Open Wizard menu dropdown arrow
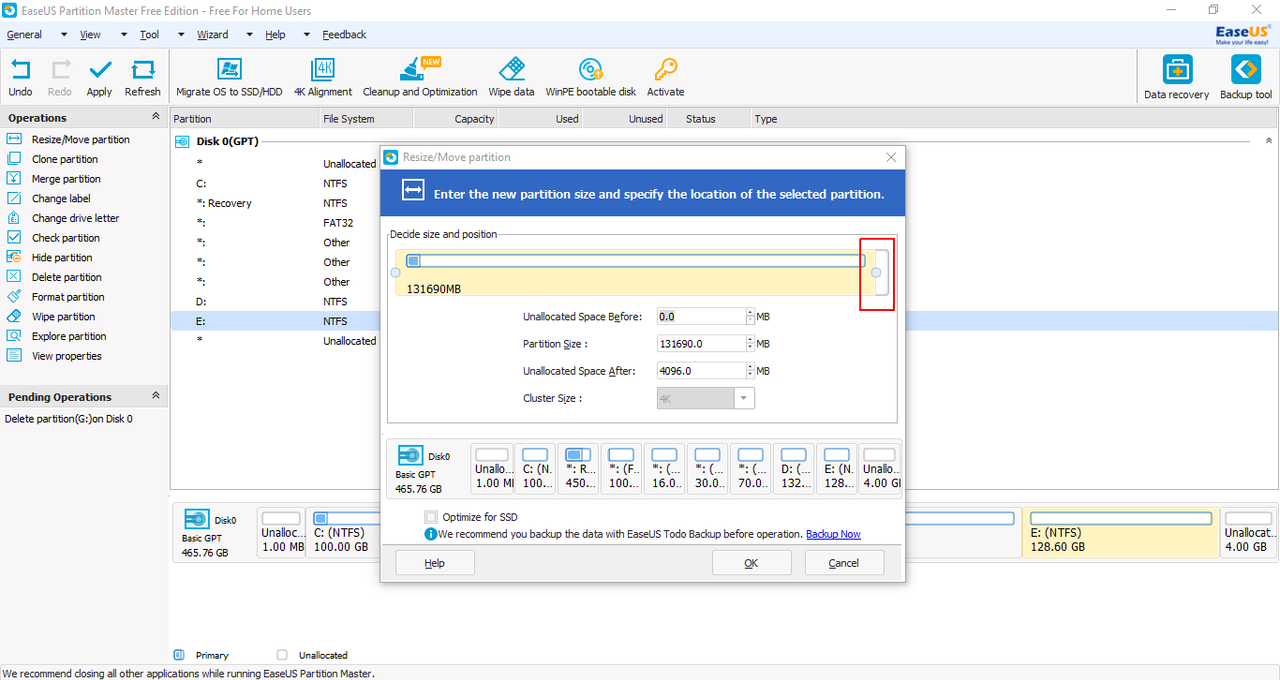Viewport: 1280px width, 680px height. coord(250,34)
